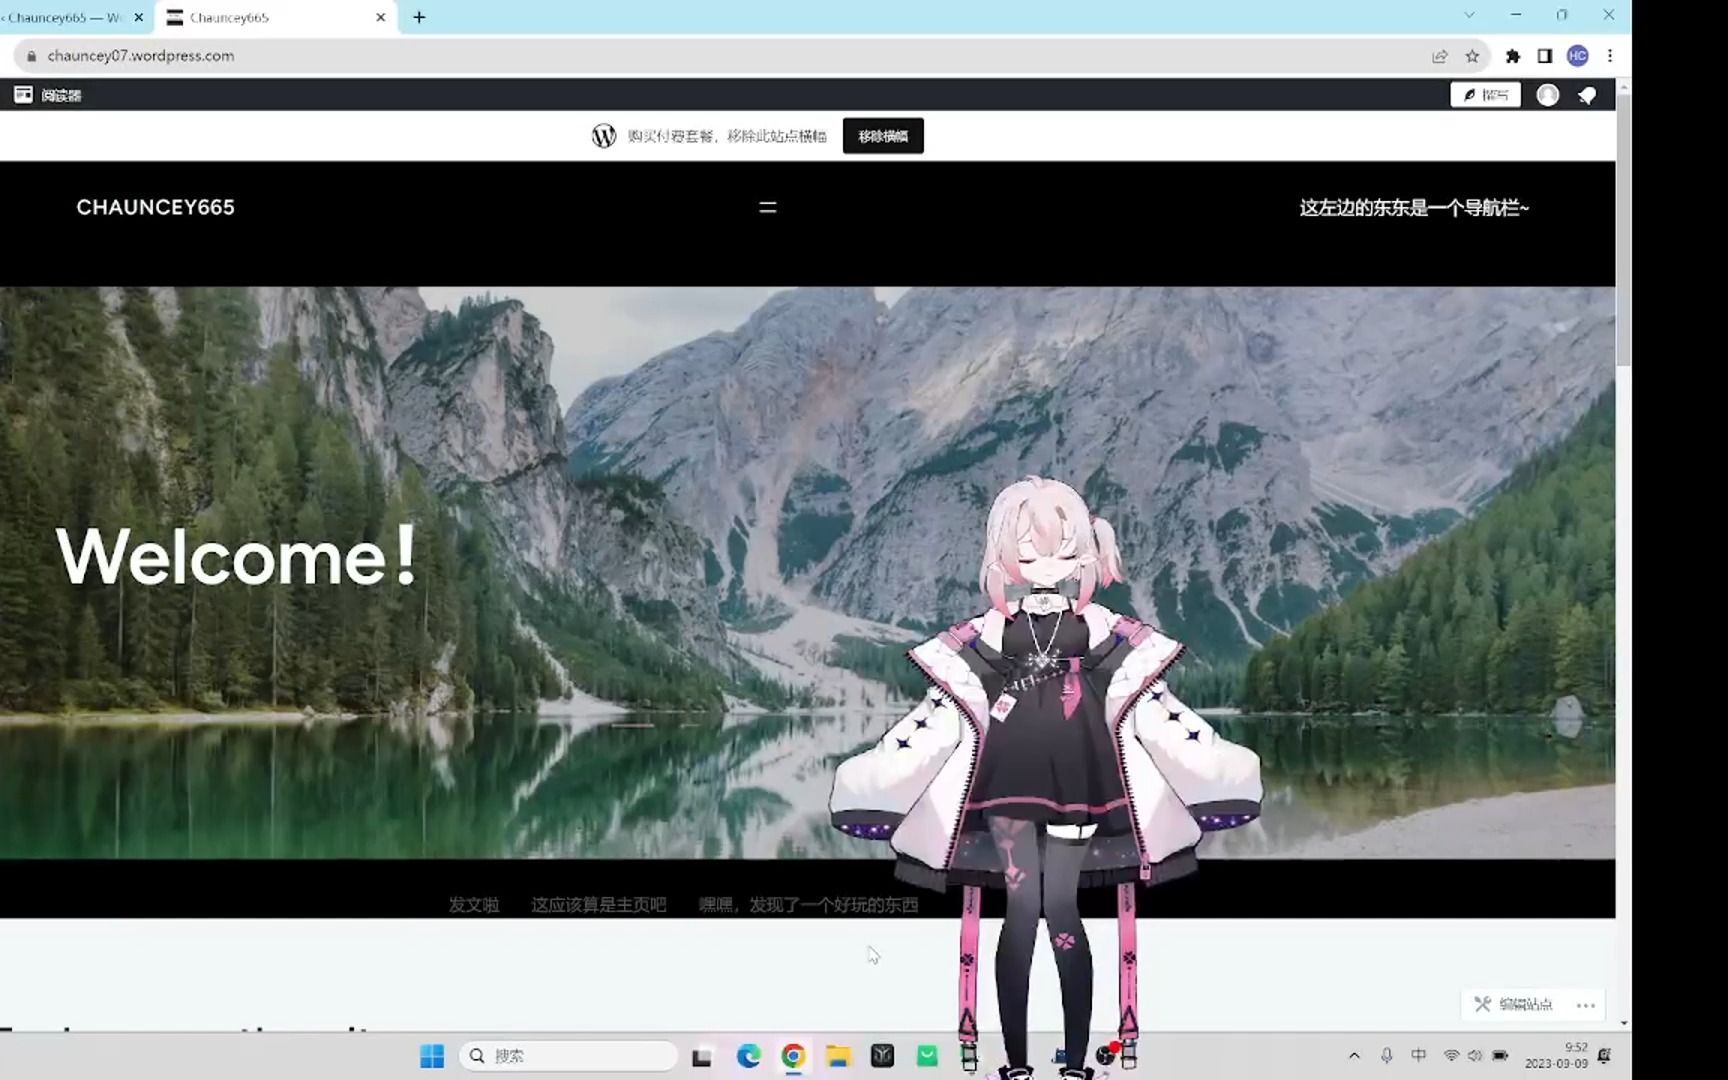Image resolution: width=1728 pixels, height=1080 pixels.
Task: Click the black remove banner button
Action: tap(883, 136)
